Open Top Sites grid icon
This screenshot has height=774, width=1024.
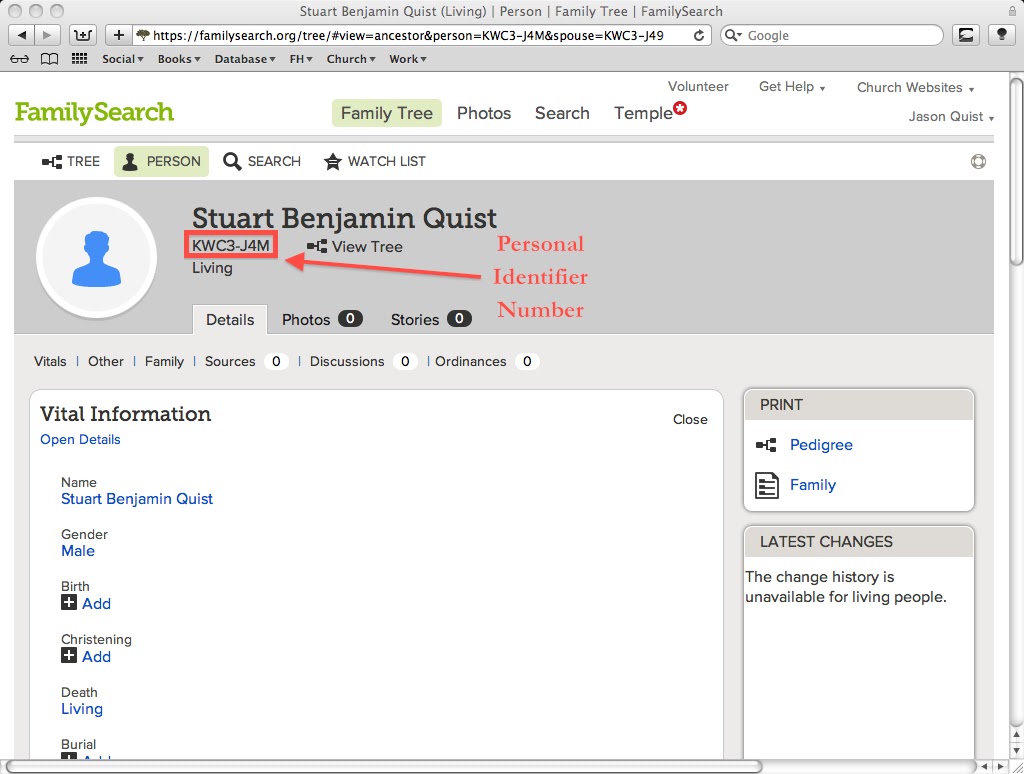point(79,59)
